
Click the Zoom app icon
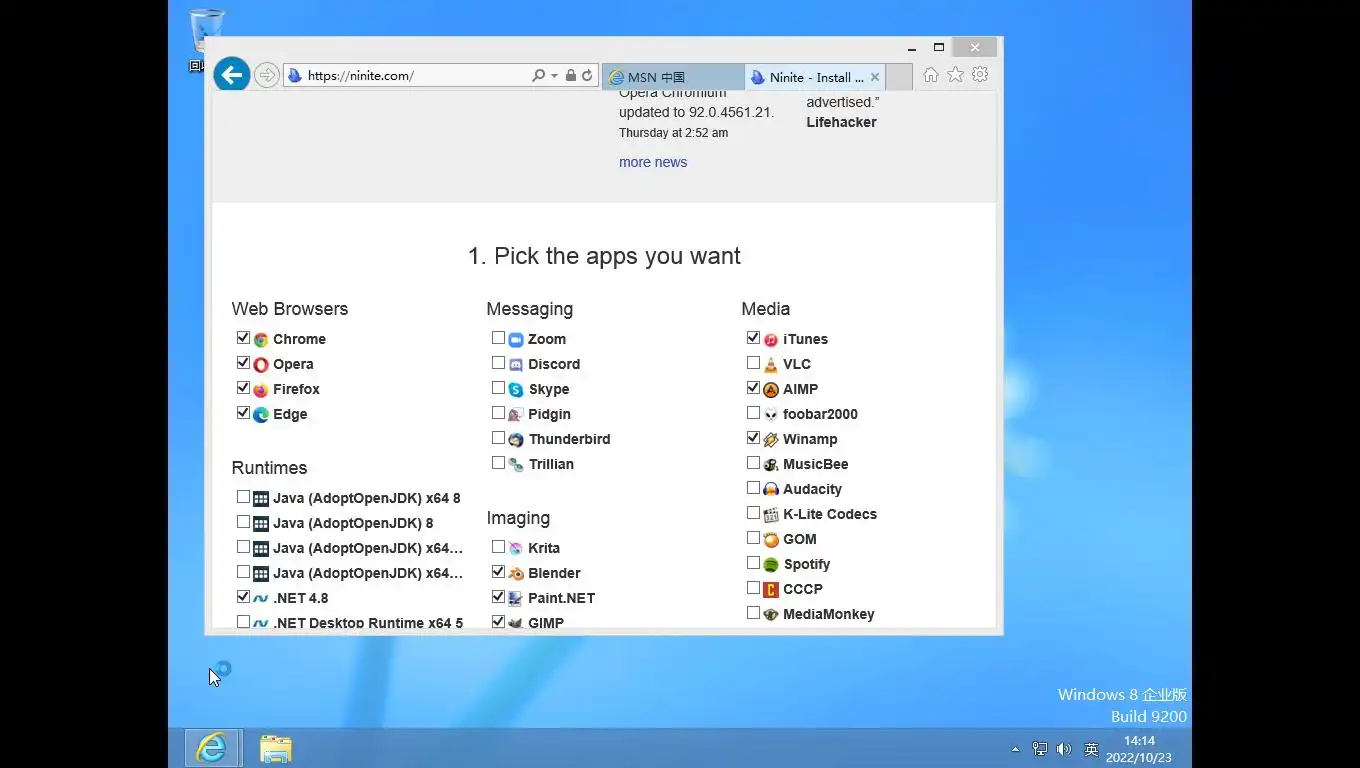point(516,340)
